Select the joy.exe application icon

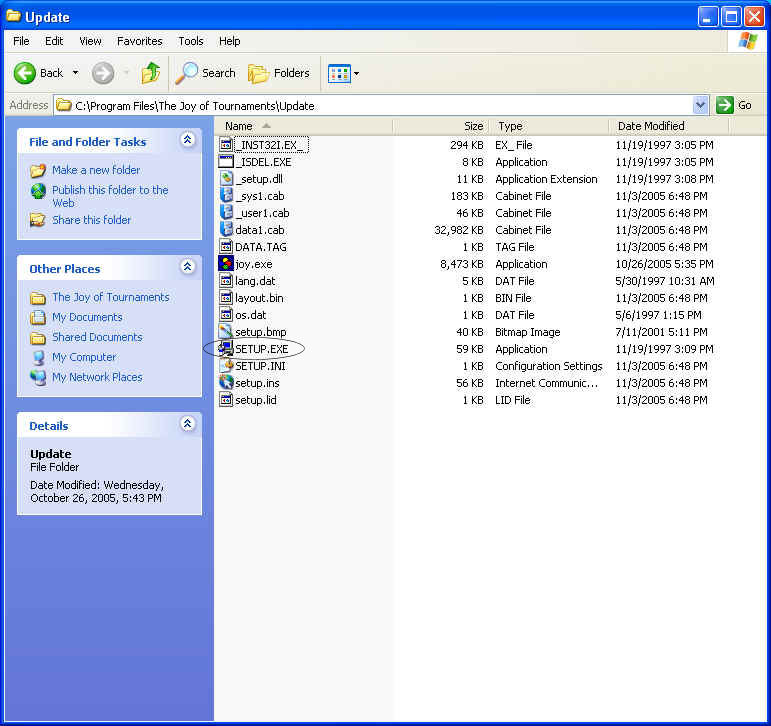point(226,264)
